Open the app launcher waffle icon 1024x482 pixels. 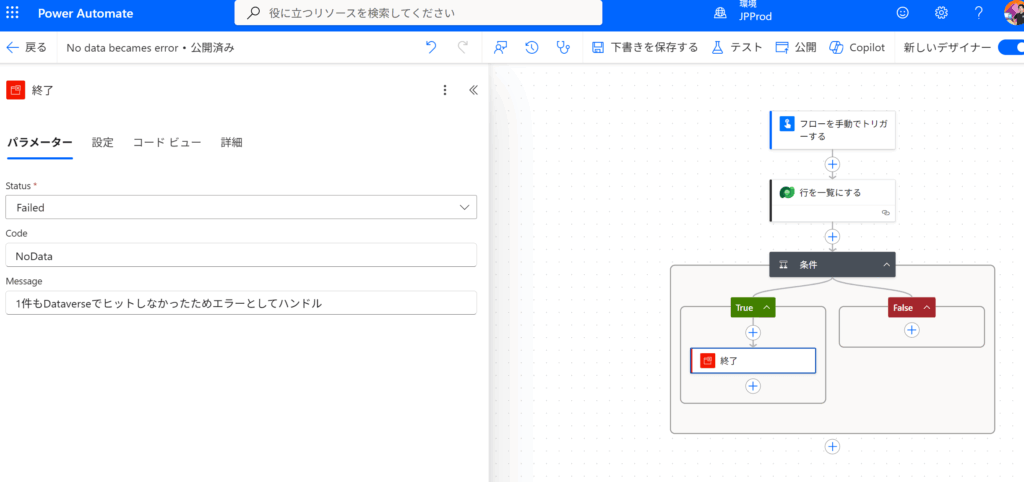pyautogui.click(x=14, y=13)
